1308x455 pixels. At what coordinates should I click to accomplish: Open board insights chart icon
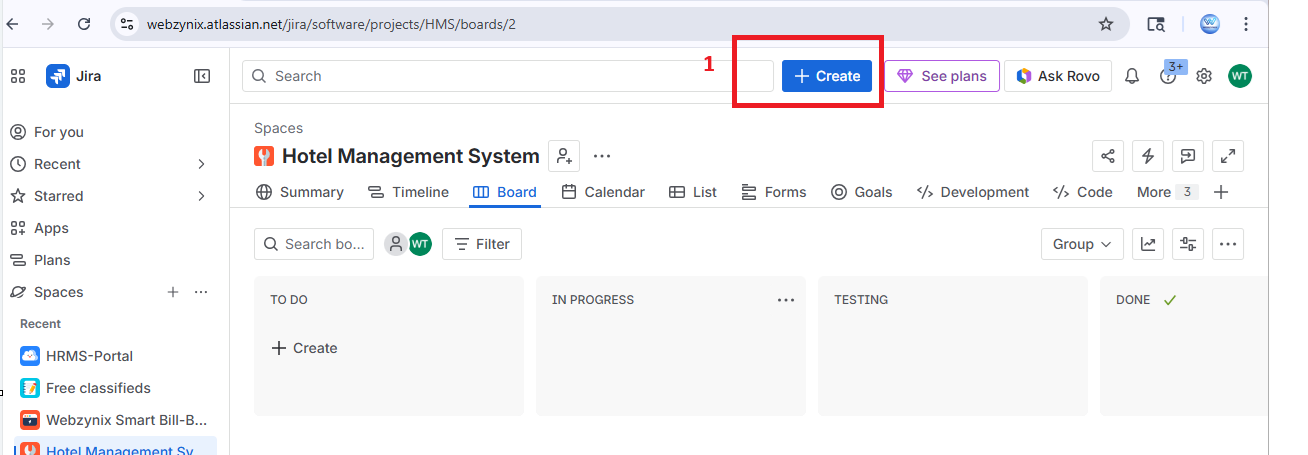click(1148, 244)
